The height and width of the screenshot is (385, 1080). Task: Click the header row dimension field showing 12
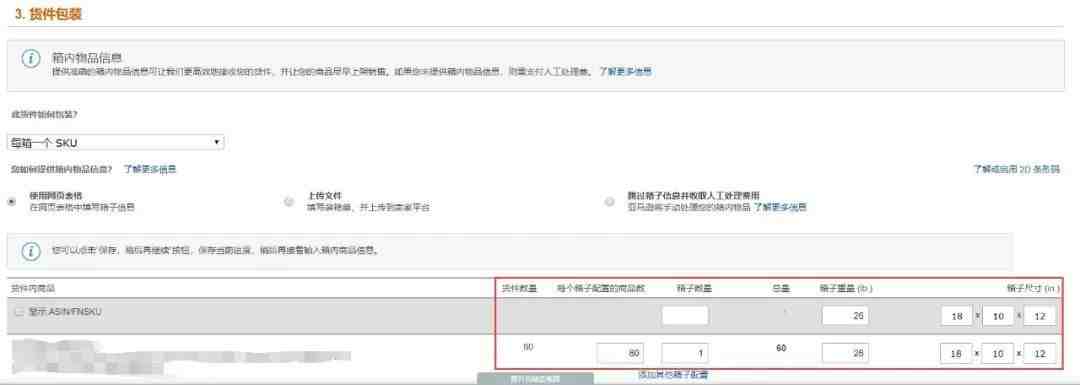[x=1040, y=315]
